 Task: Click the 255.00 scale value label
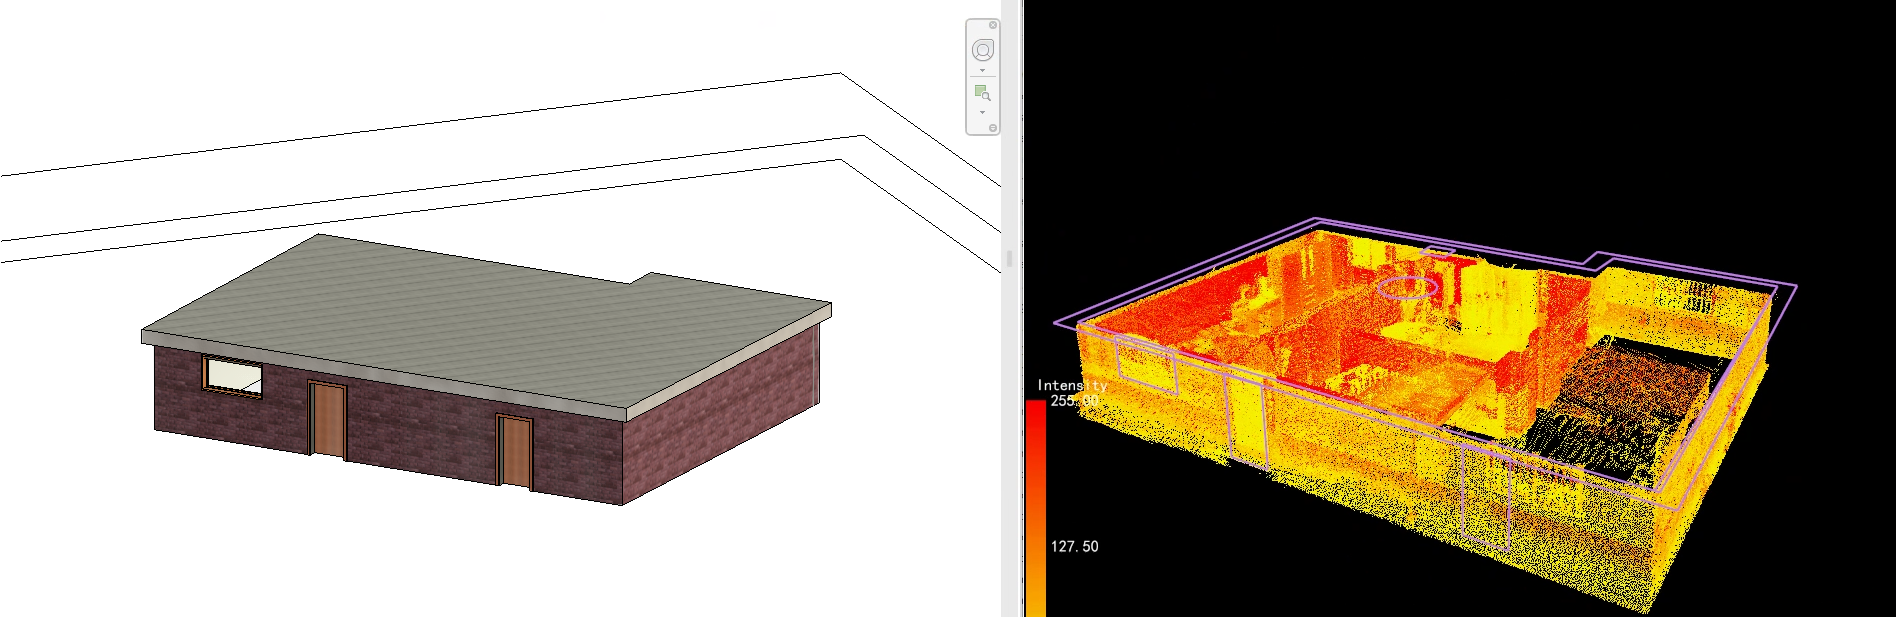point(1074,401)
